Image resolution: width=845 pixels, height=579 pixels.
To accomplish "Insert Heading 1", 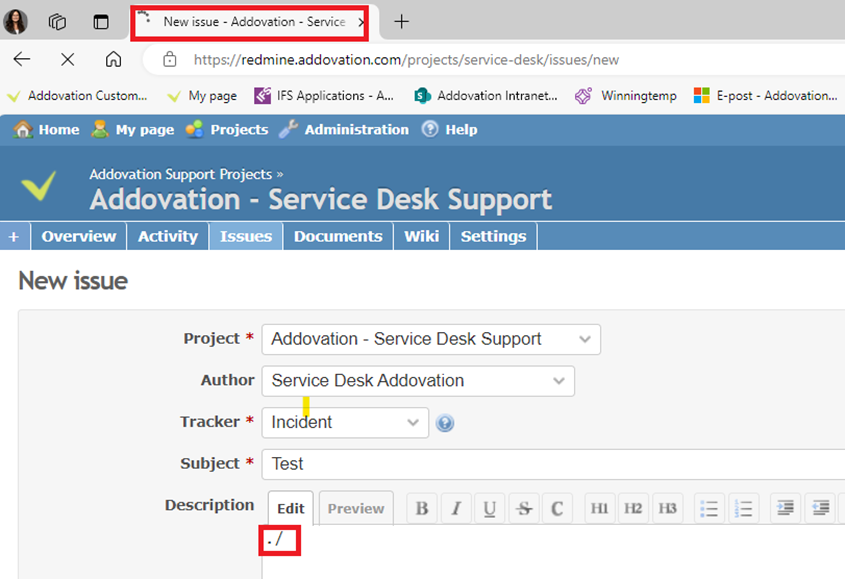I will click(599, 508).
